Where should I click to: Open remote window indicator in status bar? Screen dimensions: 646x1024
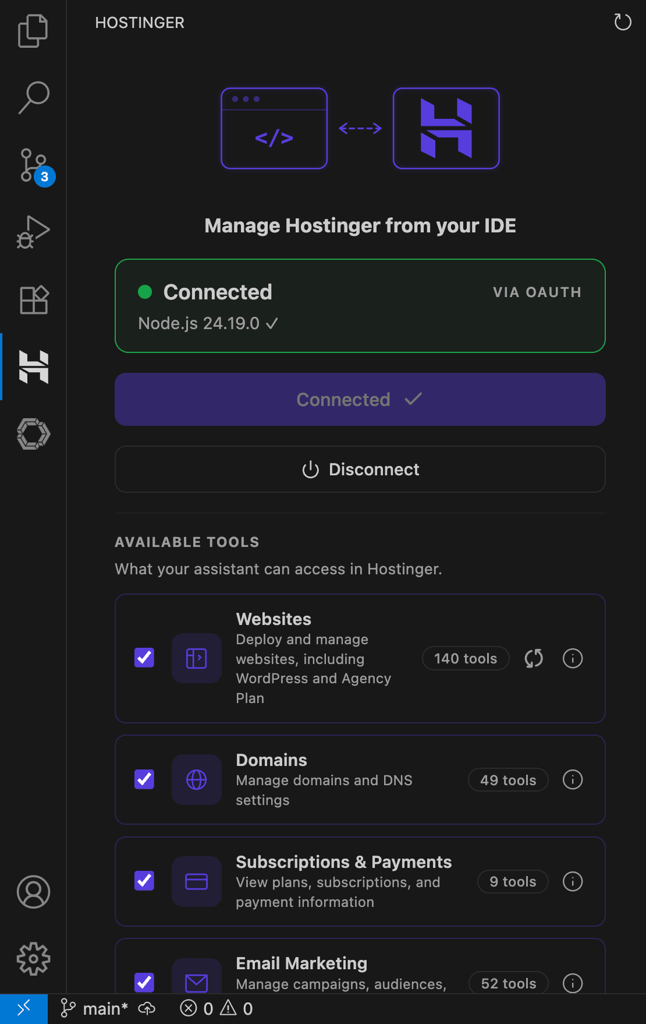pos(24,1009)
